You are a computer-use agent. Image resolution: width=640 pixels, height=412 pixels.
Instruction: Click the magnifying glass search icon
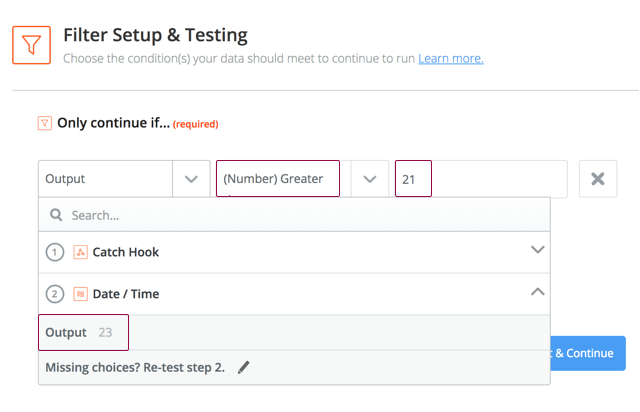pos(55,215)
